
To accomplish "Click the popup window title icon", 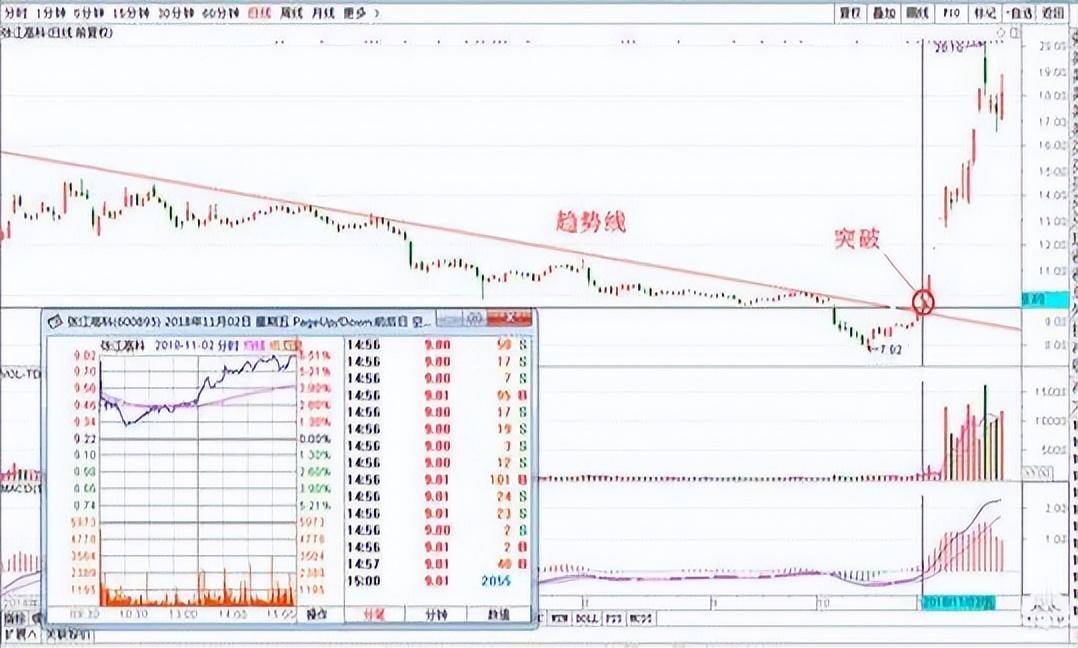I will [54, 321].
